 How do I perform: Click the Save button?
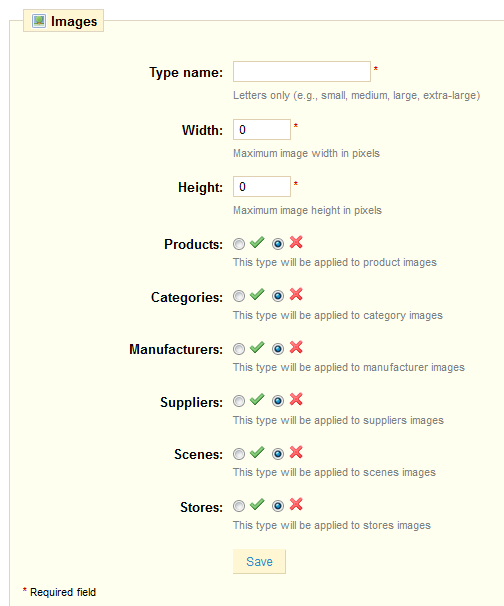click(x=259, y=562)
